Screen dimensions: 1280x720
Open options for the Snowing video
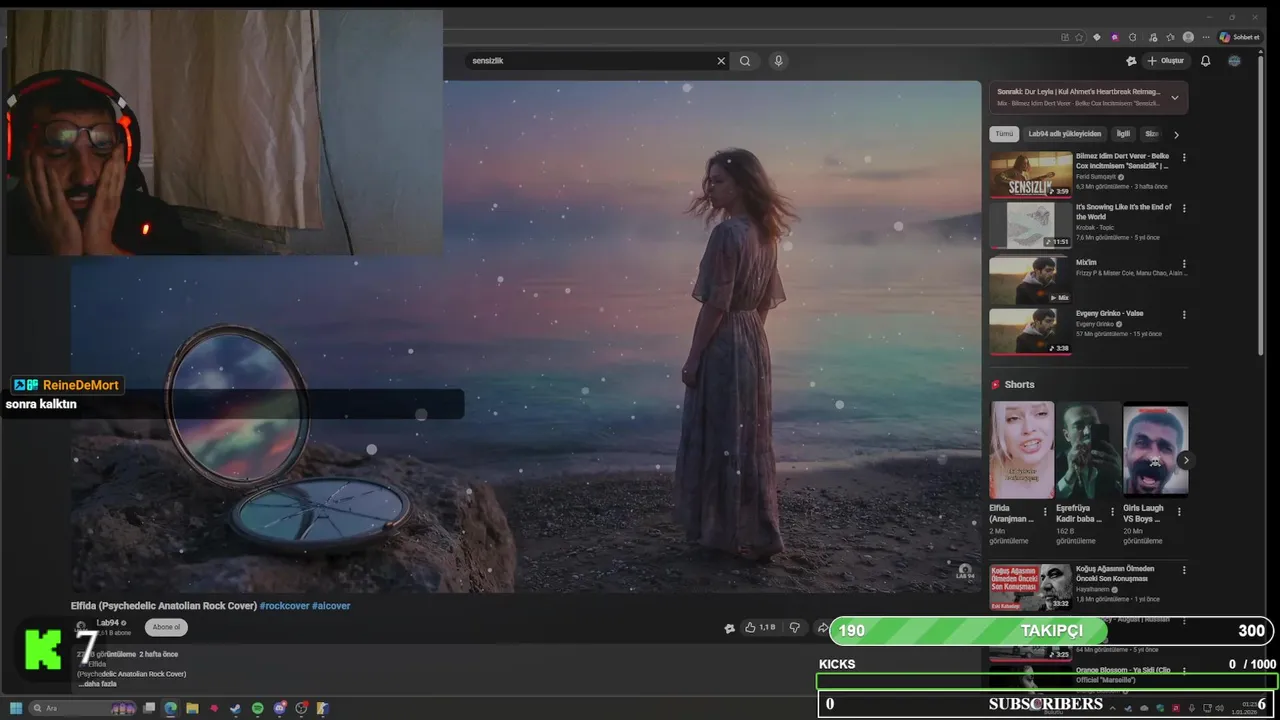pyautogui.click(x=1184, y=209)
